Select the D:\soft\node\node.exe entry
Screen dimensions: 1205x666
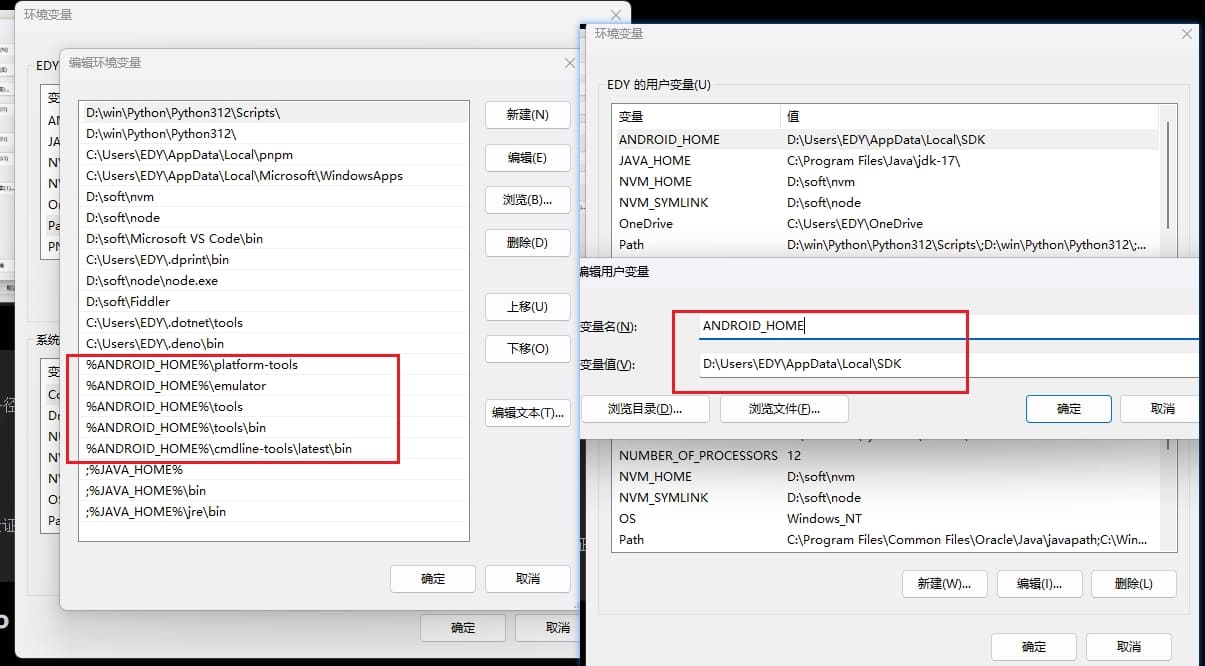[274, 281]
